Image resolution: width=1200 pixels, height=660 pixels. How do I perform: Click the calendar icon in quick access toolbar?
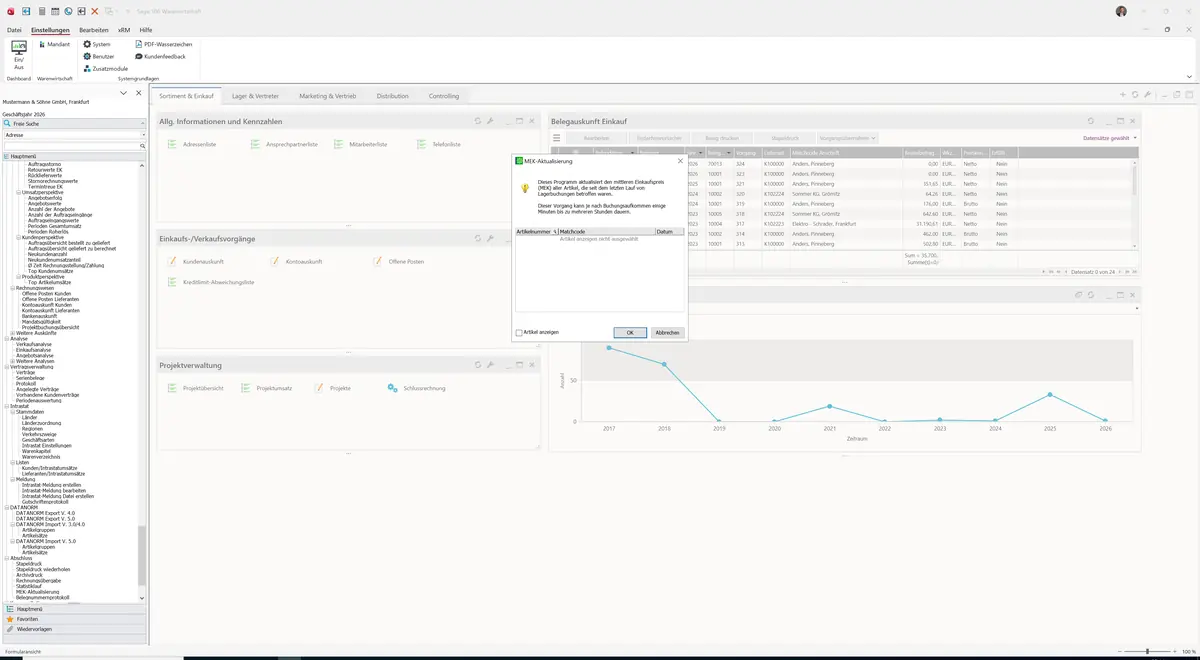click(x=54, y=11)
